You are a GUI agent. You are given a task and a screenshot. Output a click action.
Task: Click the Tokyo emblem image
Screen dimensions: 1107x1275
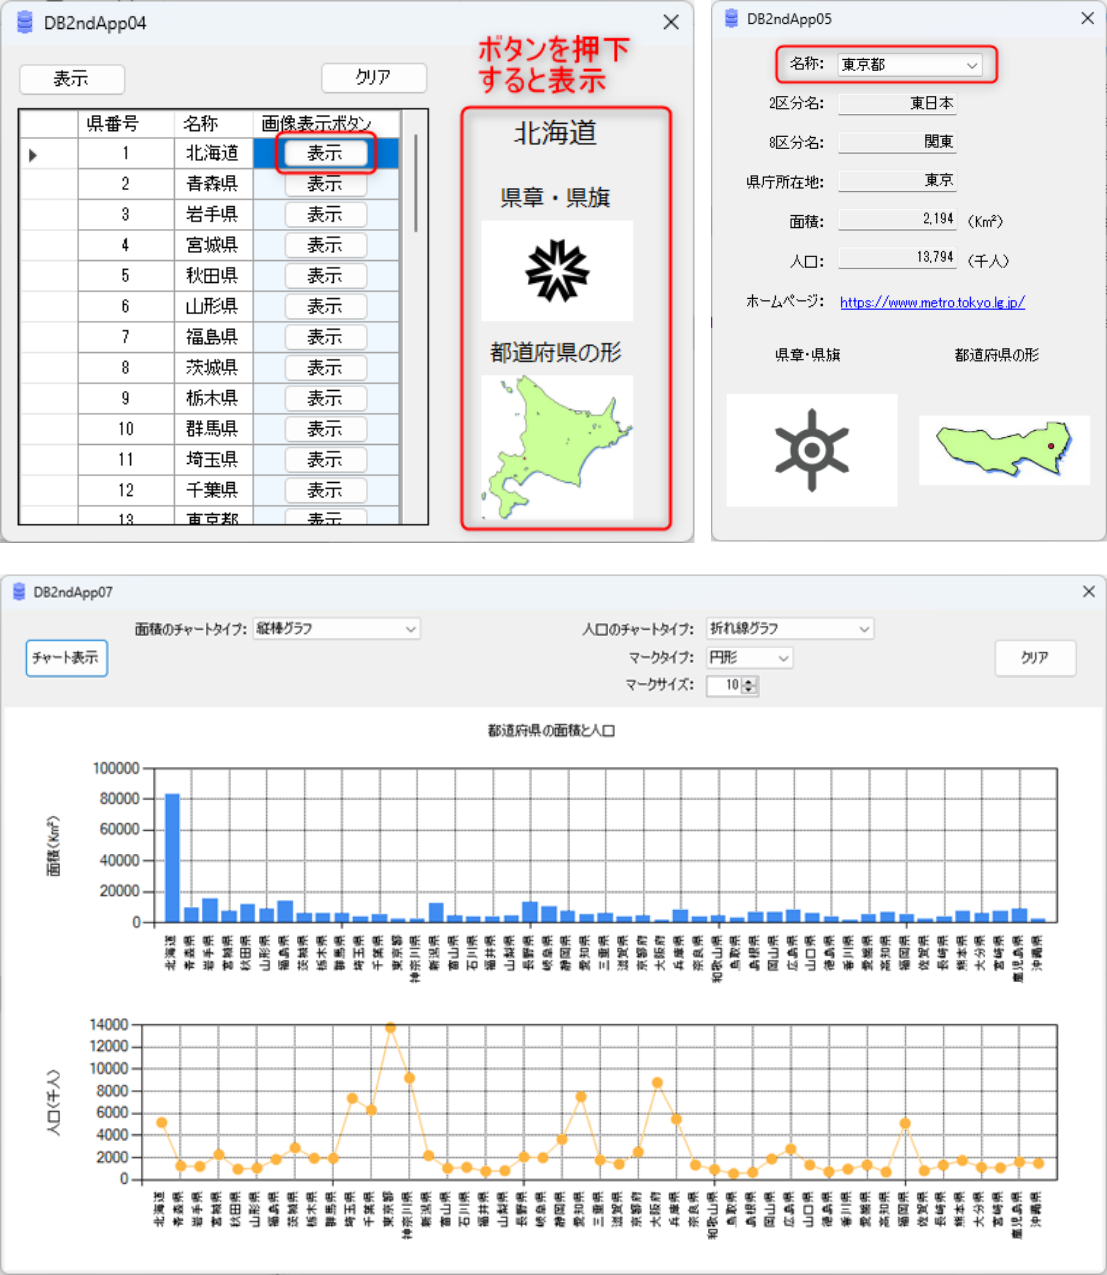pos(811,450)
